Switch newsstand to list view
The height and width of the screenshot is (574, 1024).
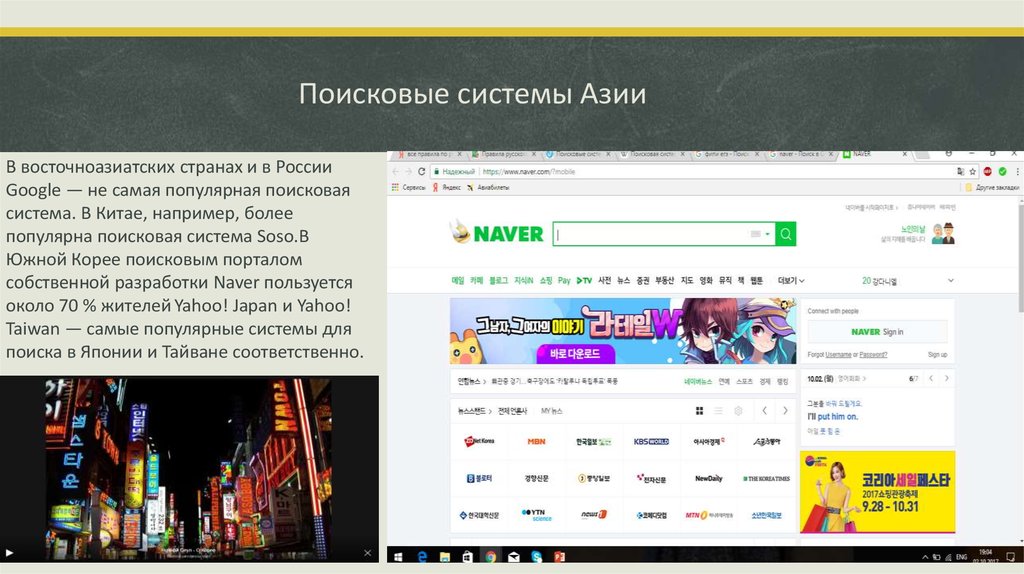click(x=718, y=411)
